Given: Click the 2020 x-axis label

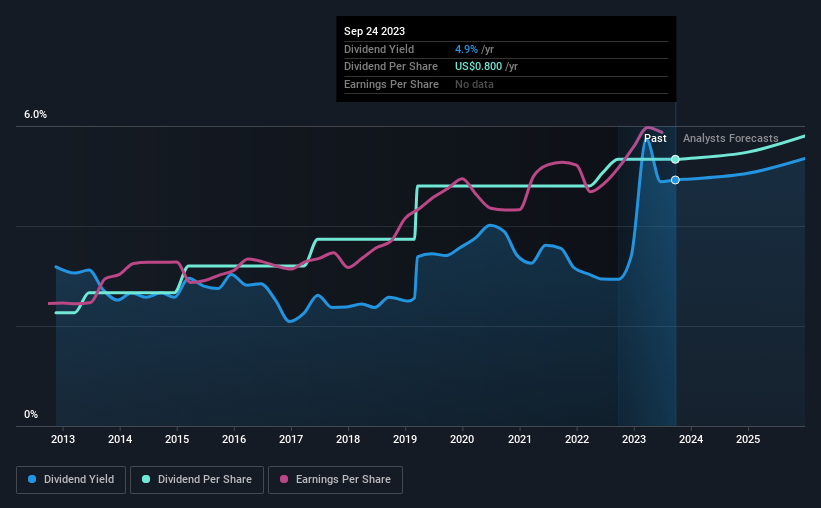Looking at the screenshot, I should click(462, 439).
